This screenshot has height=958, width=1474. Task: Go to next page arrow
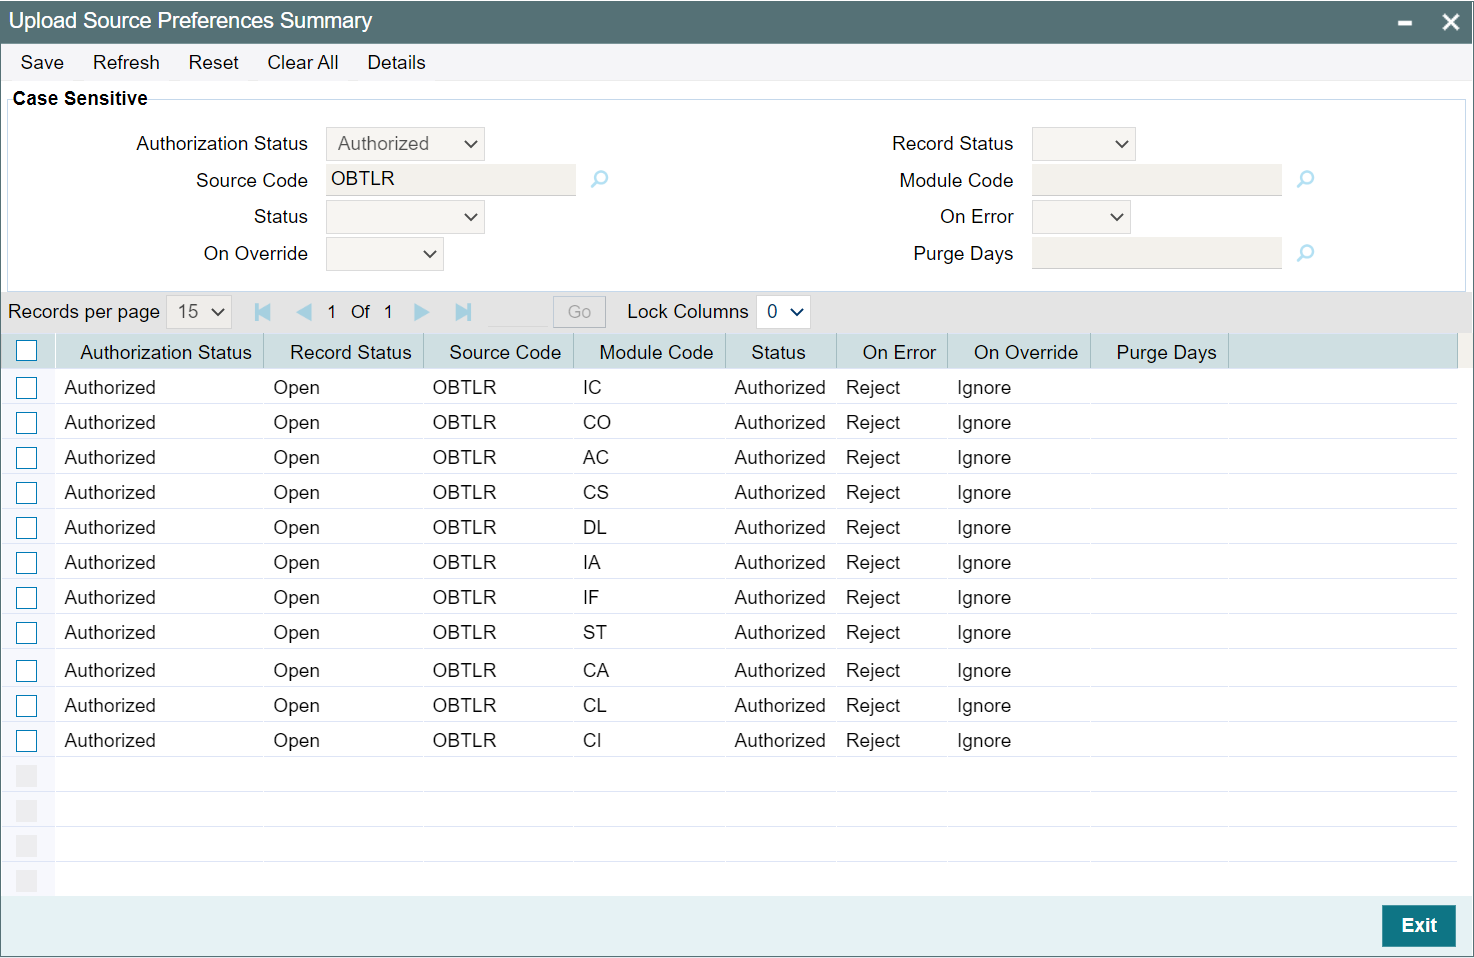(422, 312)
